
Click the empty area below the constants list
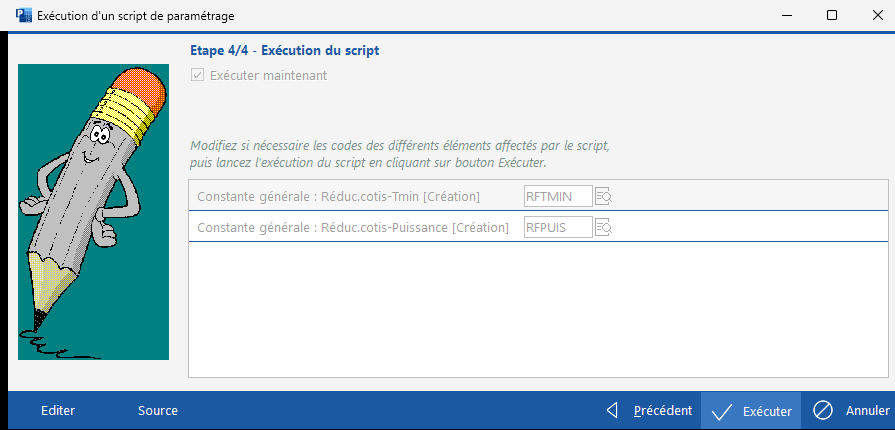tap(538, 310)
